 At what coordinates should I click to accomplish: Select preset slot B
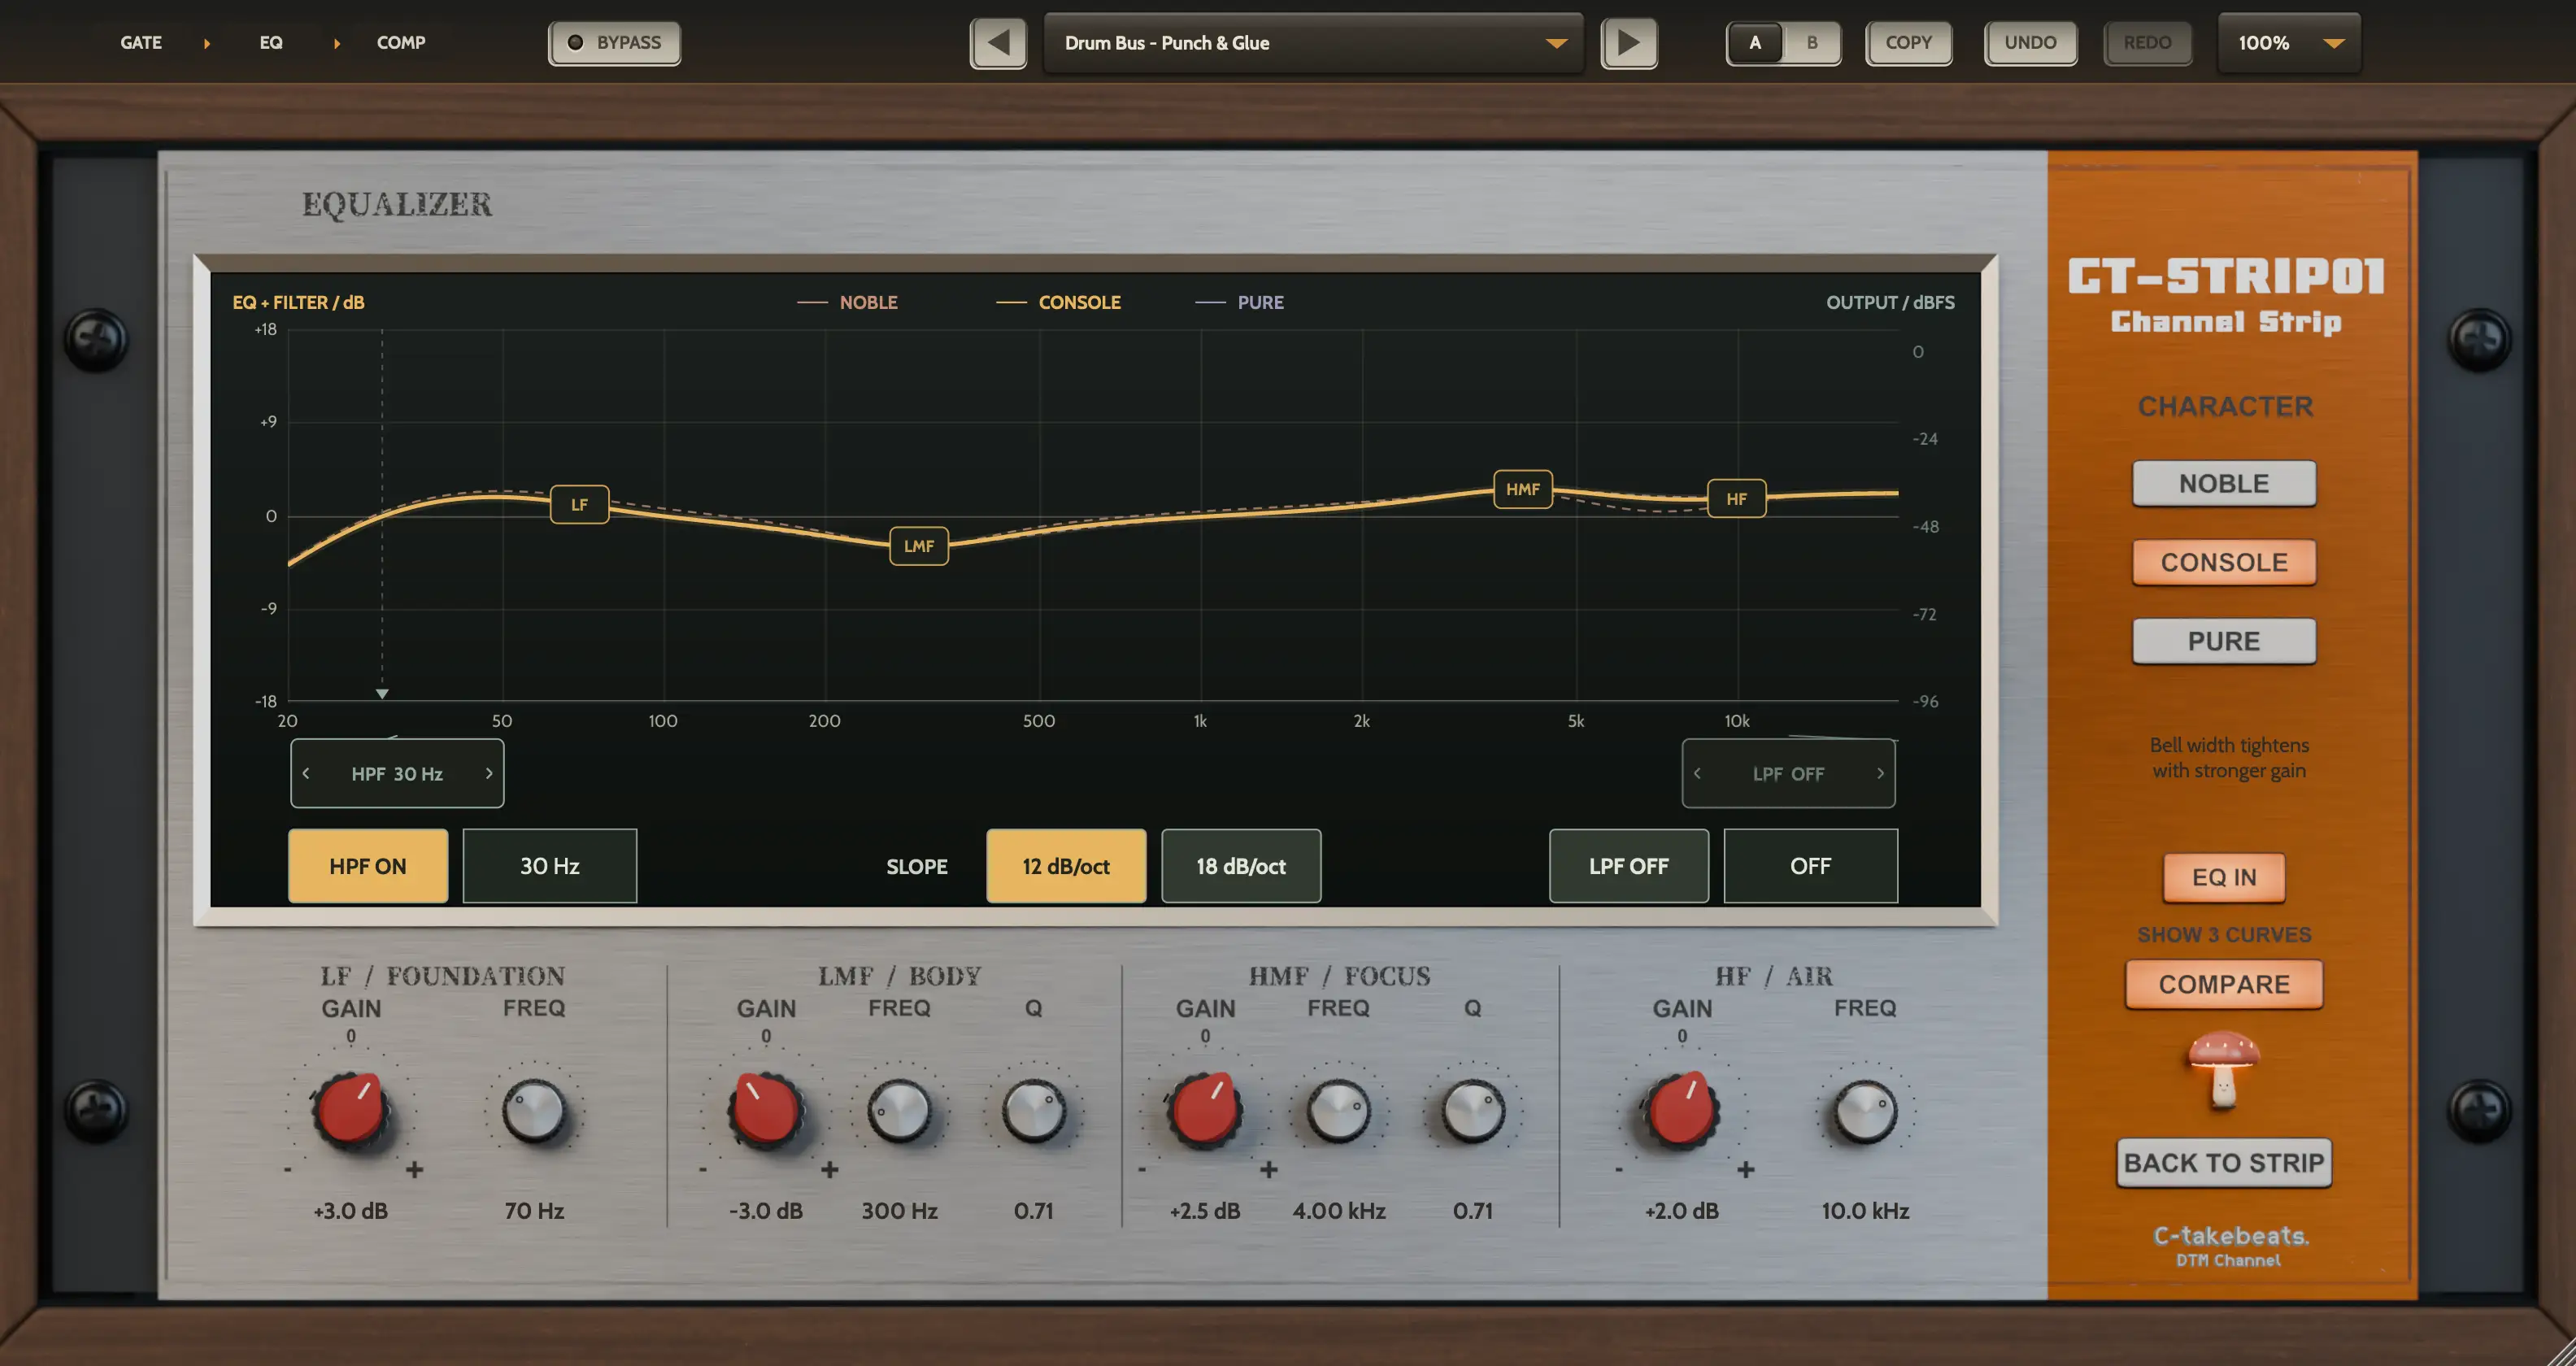pyautogui.click(x=1812, y=43)
